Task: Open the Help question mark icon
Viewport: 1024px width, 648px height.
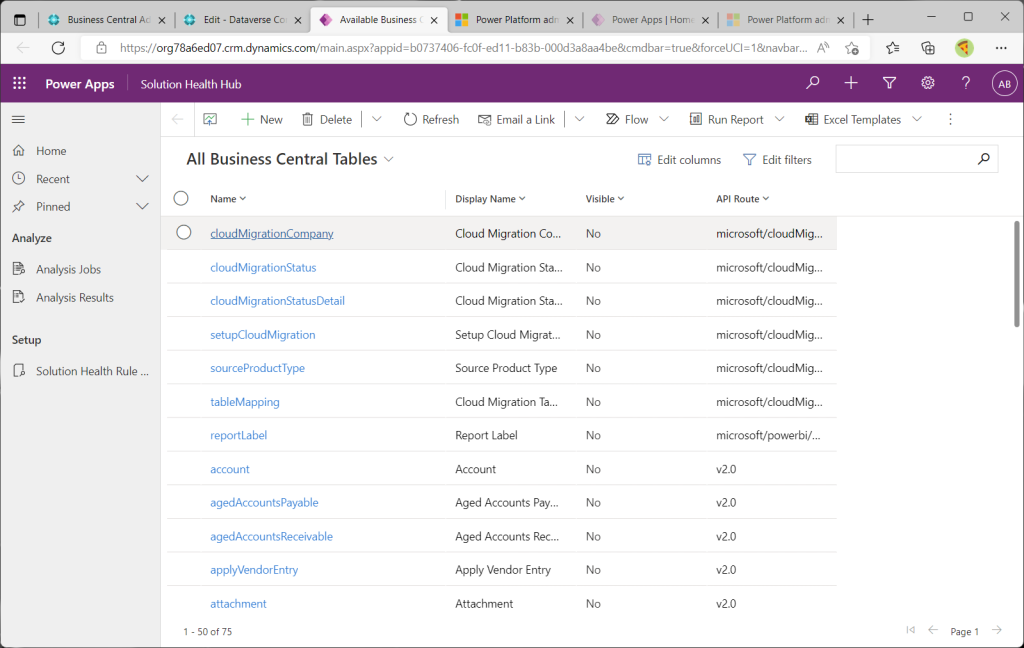Action: click(966, 83)
